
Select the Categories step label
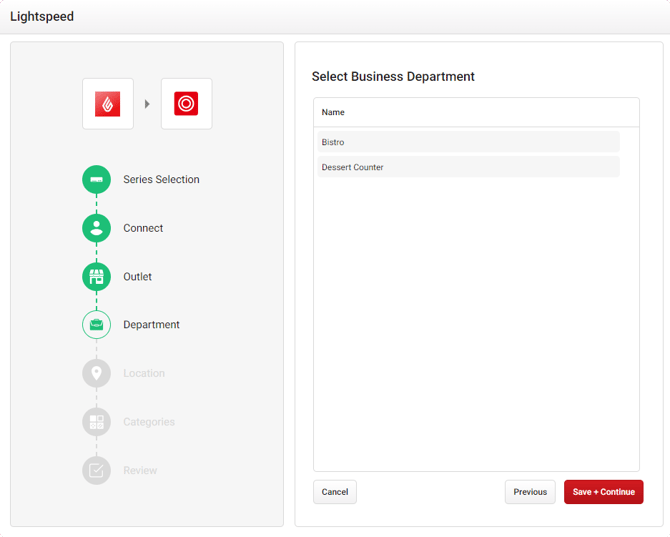[149, 422]
